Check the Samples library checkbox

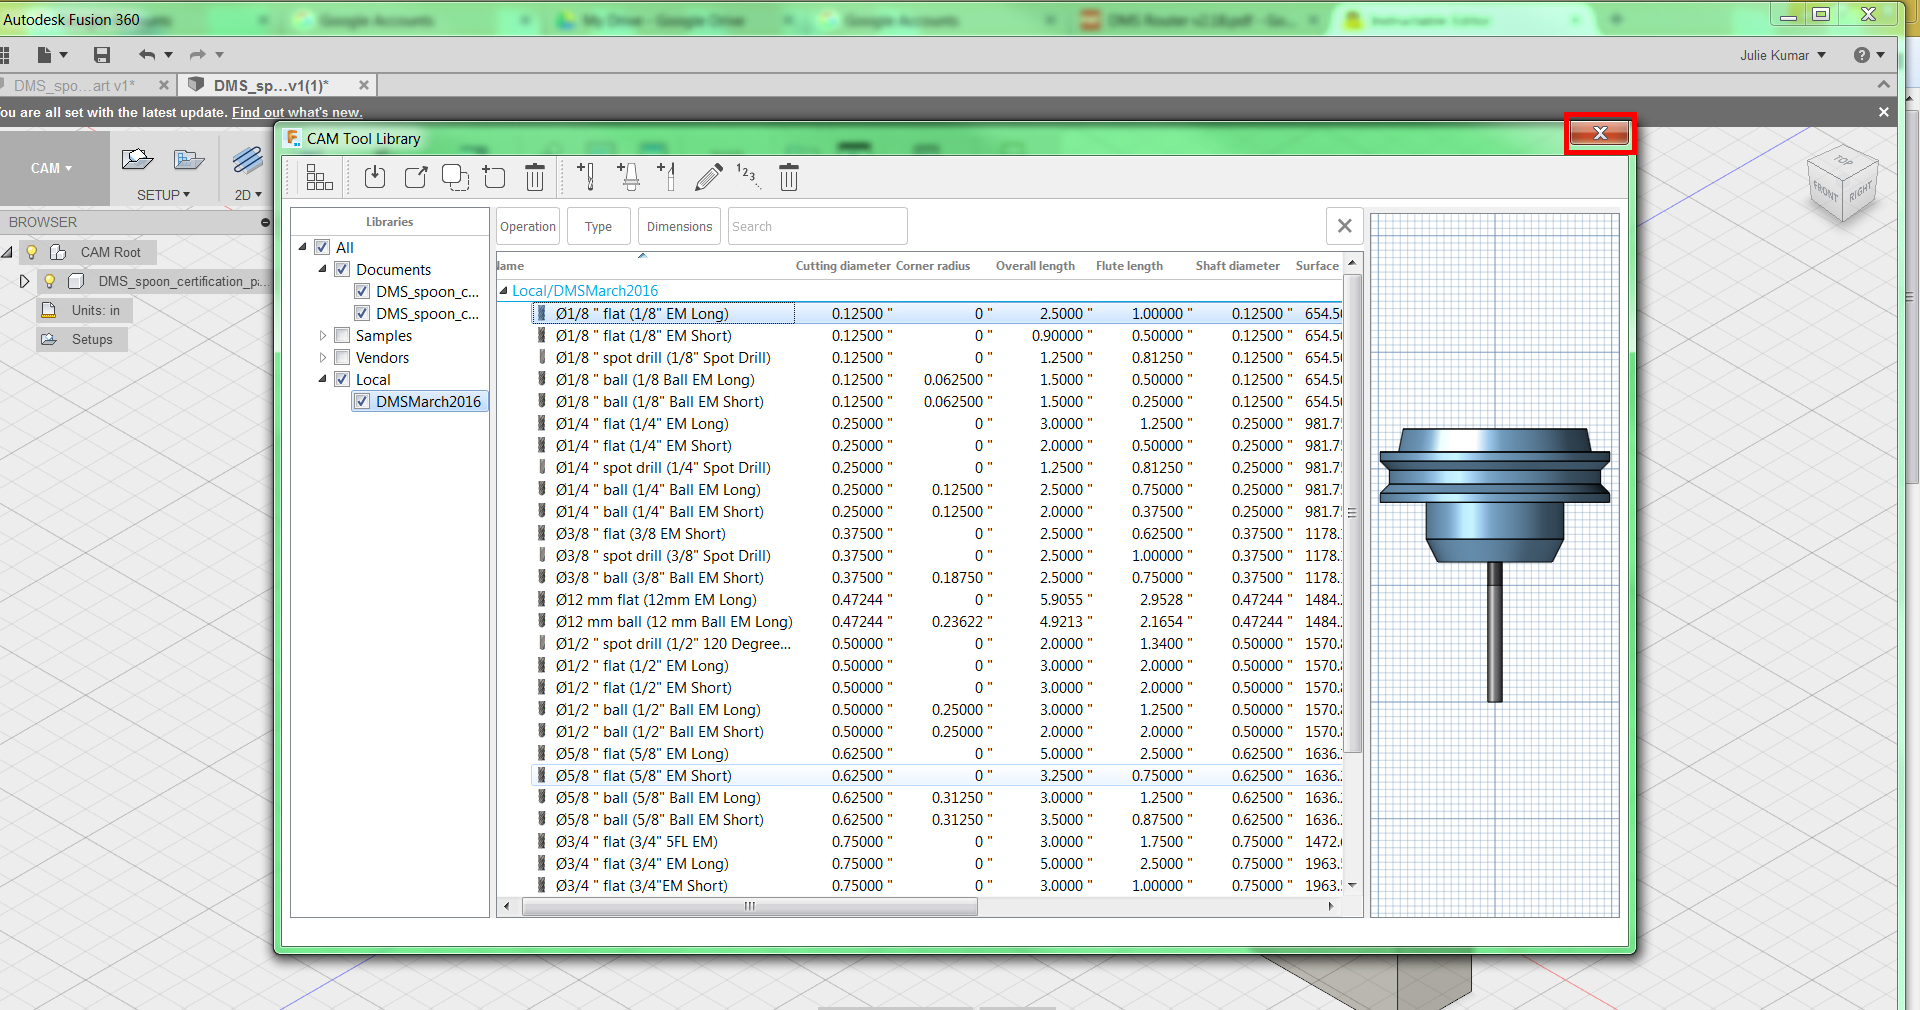point(342,335)
